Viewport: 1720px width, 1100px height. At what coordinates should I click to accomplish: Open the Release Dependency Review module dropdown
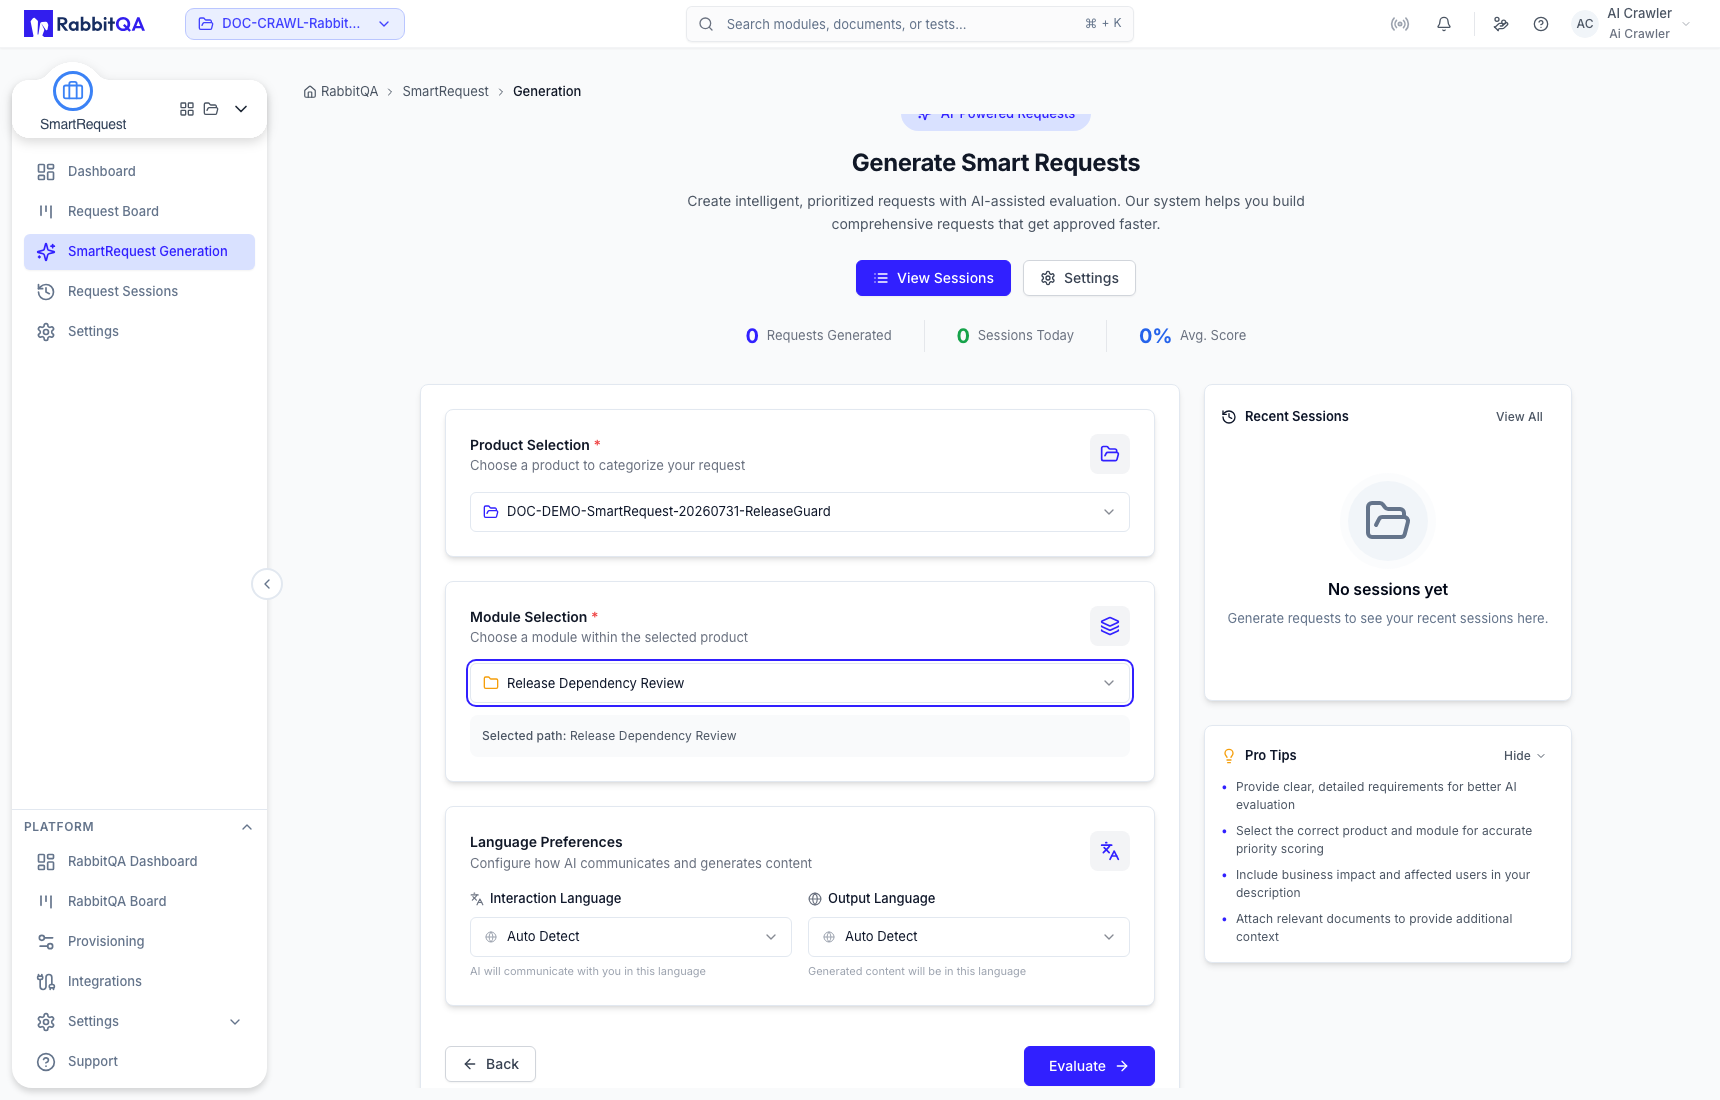[x=800, y=684]
